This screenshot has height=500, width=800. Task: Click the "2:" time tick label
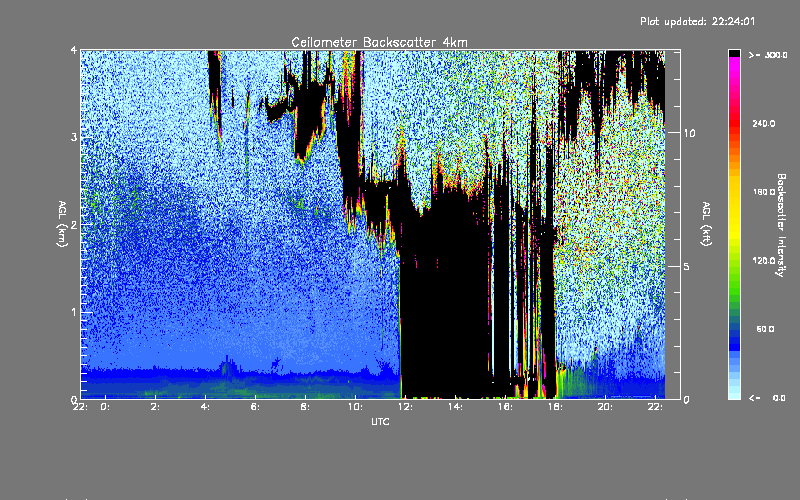tap(155, 407)
